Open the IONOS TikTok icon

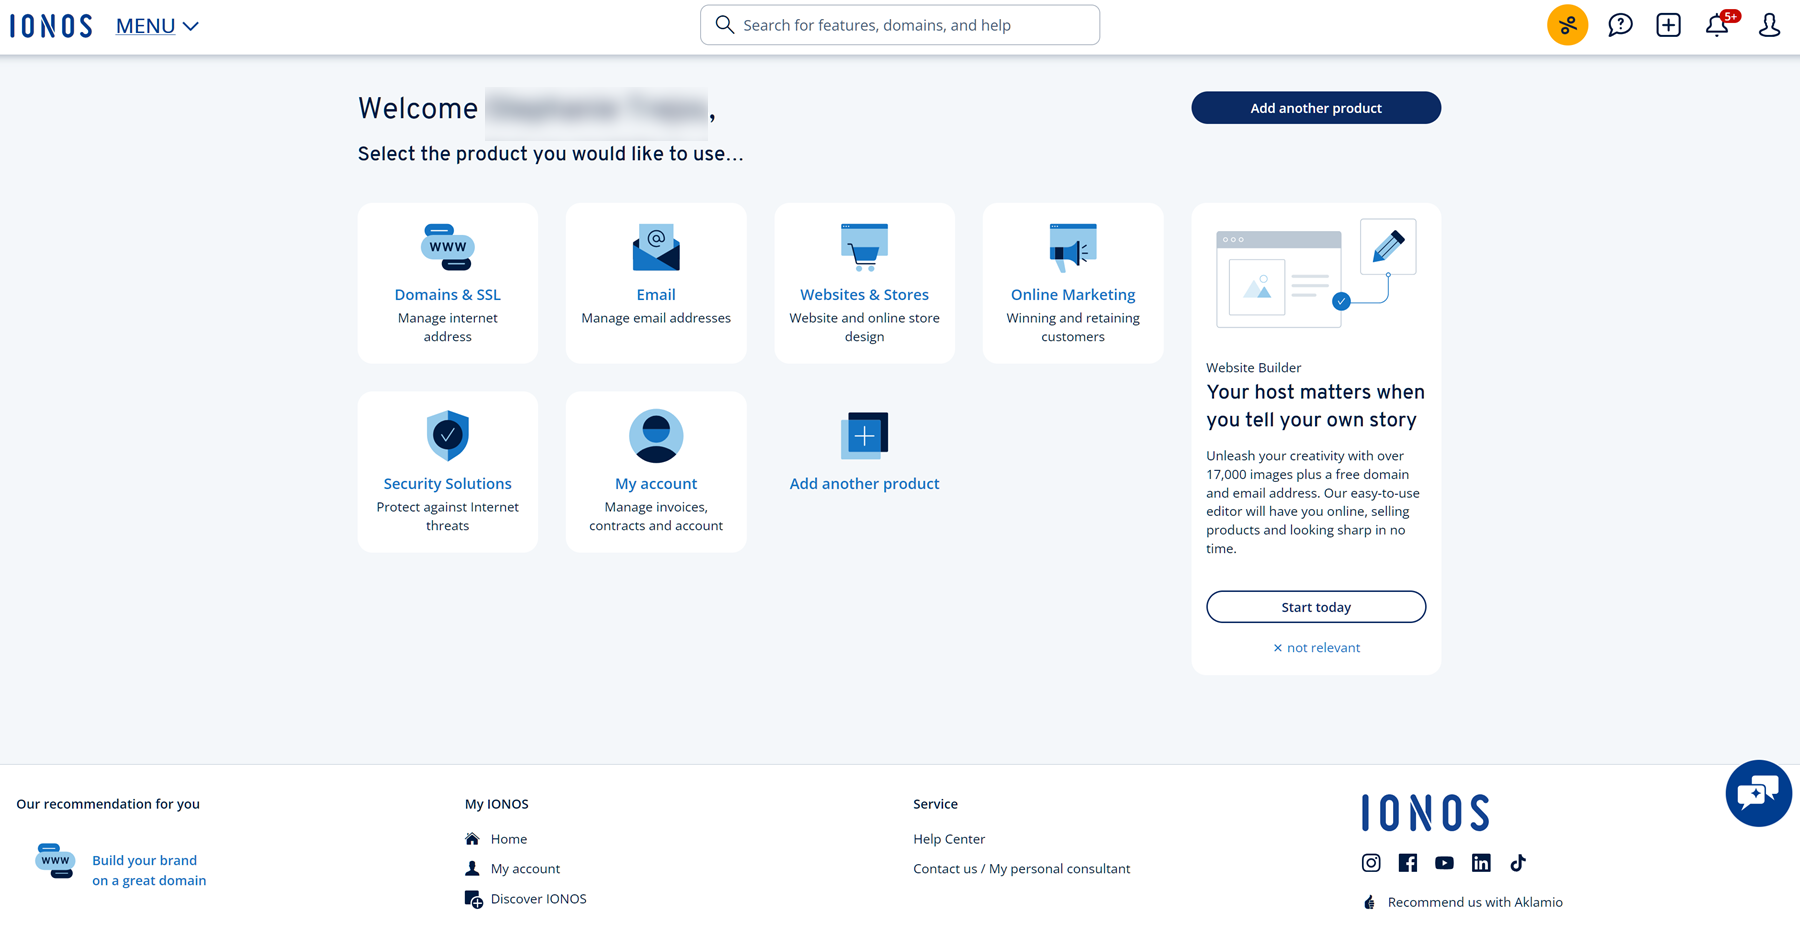coord(1518,862)
